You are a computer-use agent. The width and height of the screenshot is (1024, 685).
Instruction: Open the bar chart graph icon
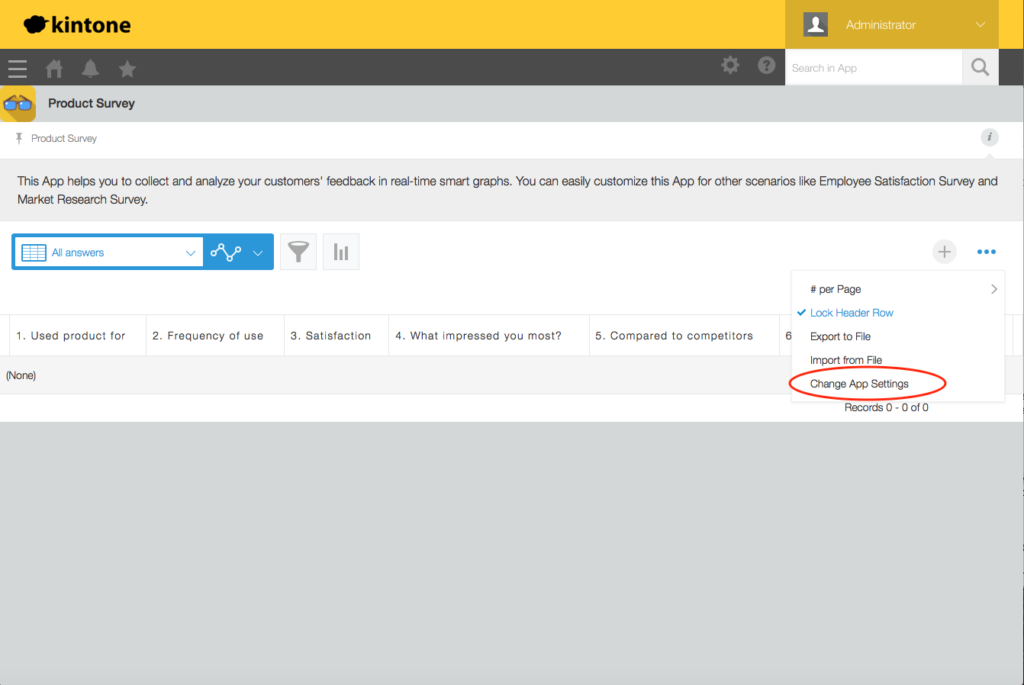[x=341, y=252]
